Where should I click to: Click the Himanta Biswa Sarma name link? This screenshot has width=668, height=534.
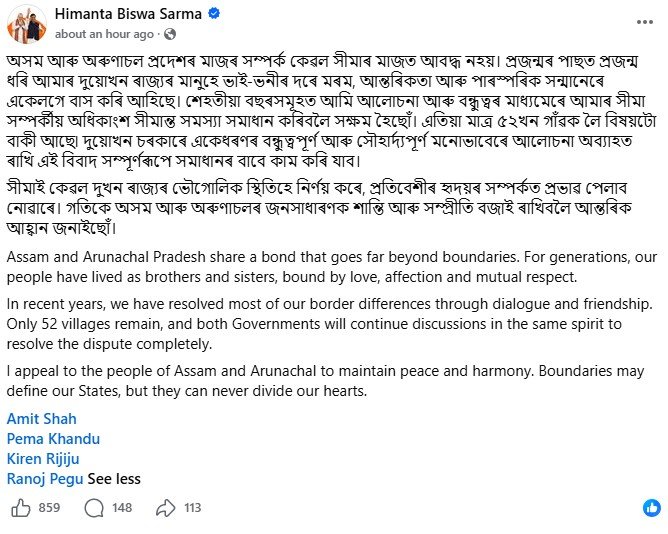(128, 14)
